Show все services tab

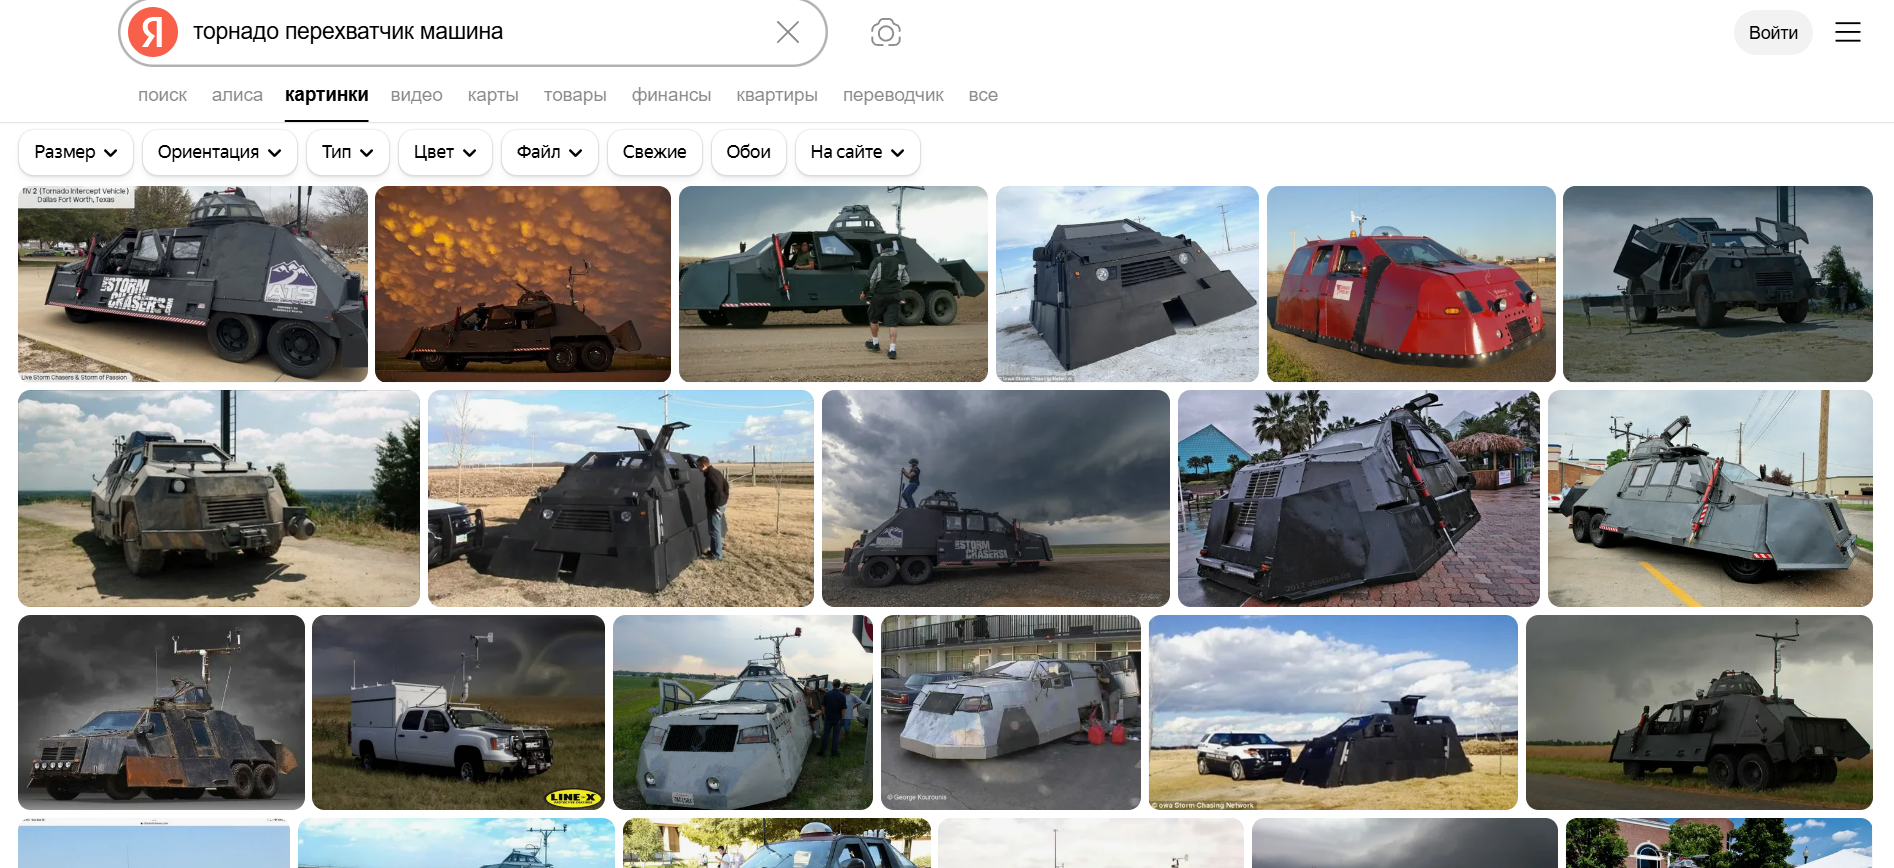pos(983,95)
